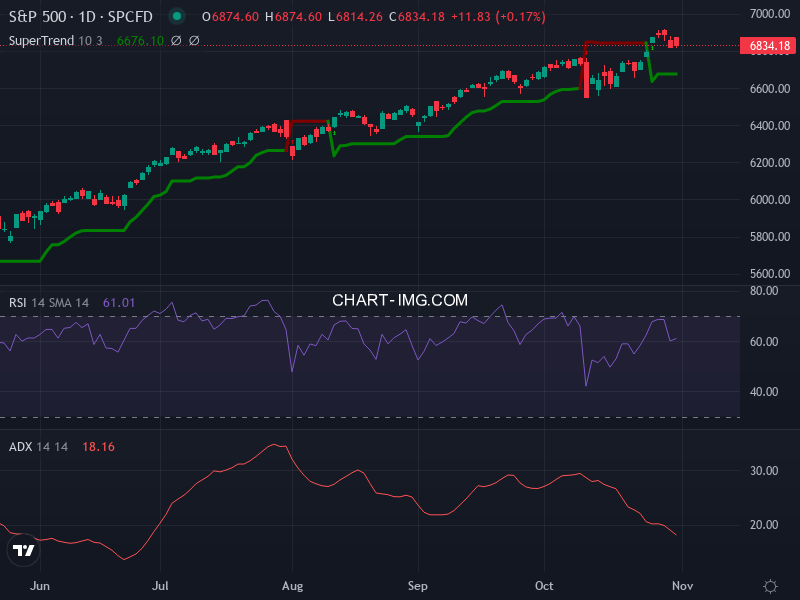Toggle visibility of the RSI pane
The height and width of the screenshot is (600, 800).
coord(18,302)
